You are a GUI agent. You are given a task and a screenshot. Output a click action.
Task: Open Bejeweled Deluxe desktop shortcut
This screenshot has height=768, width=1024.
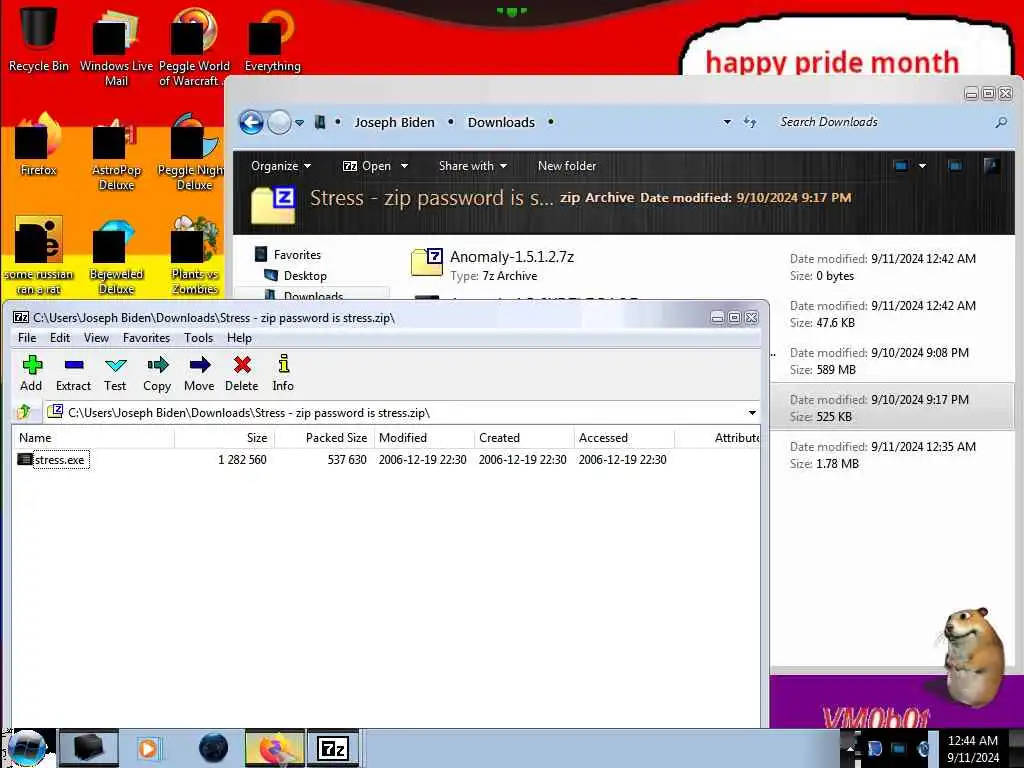pyautogui.click(x=116, y=257)
